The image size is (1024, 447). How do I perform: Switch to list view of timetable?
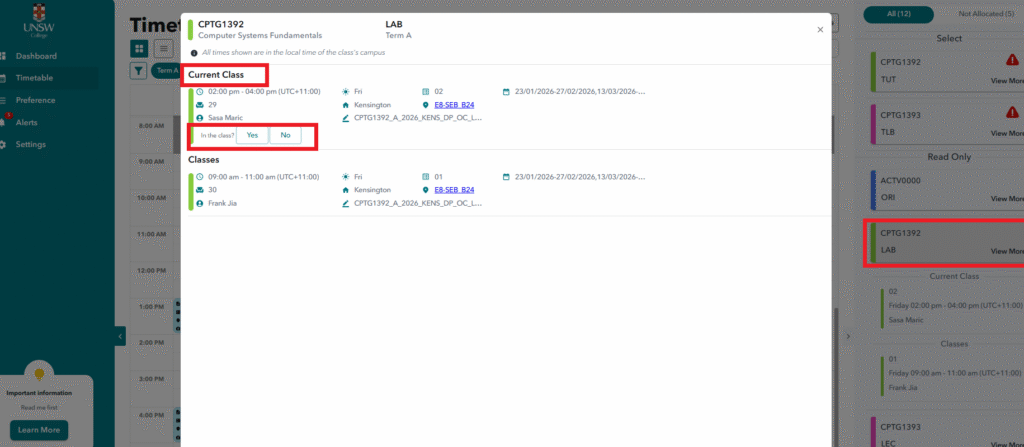164,48
